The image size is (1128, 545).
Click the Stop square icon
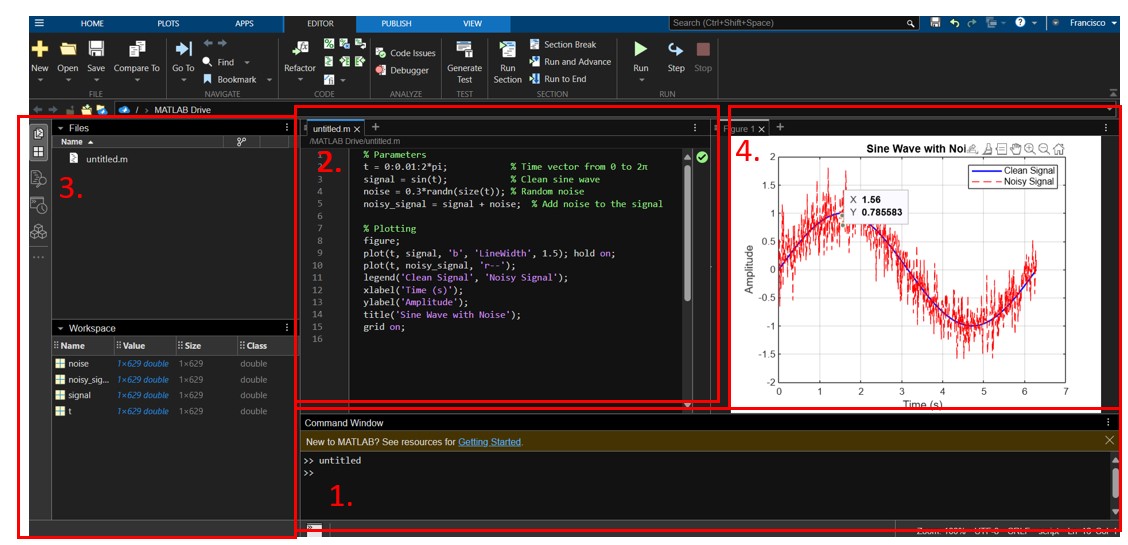[x=703, y=49]
